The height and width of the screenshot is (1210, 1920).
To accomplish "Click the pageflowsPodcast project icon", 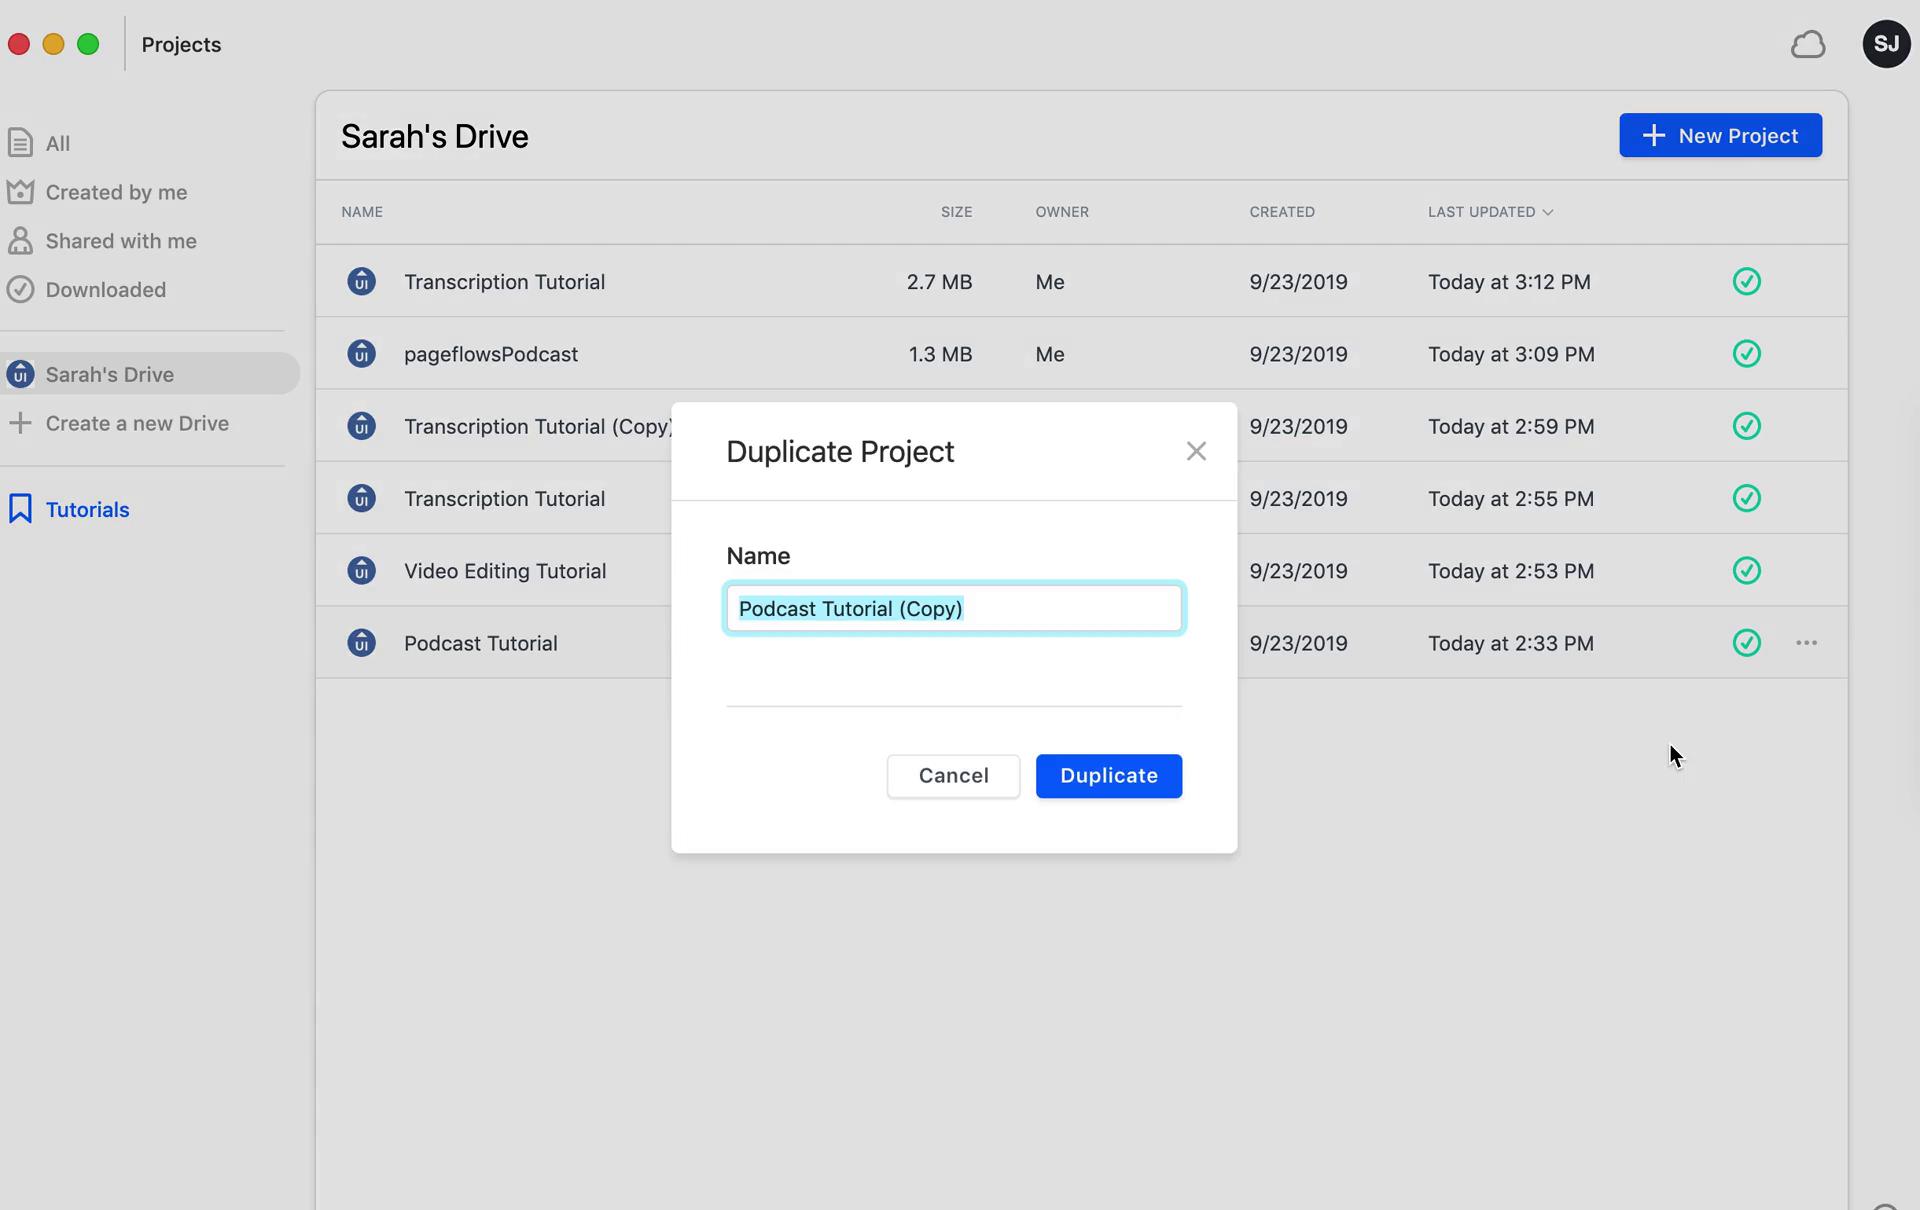I will click(x=361, y=354).
